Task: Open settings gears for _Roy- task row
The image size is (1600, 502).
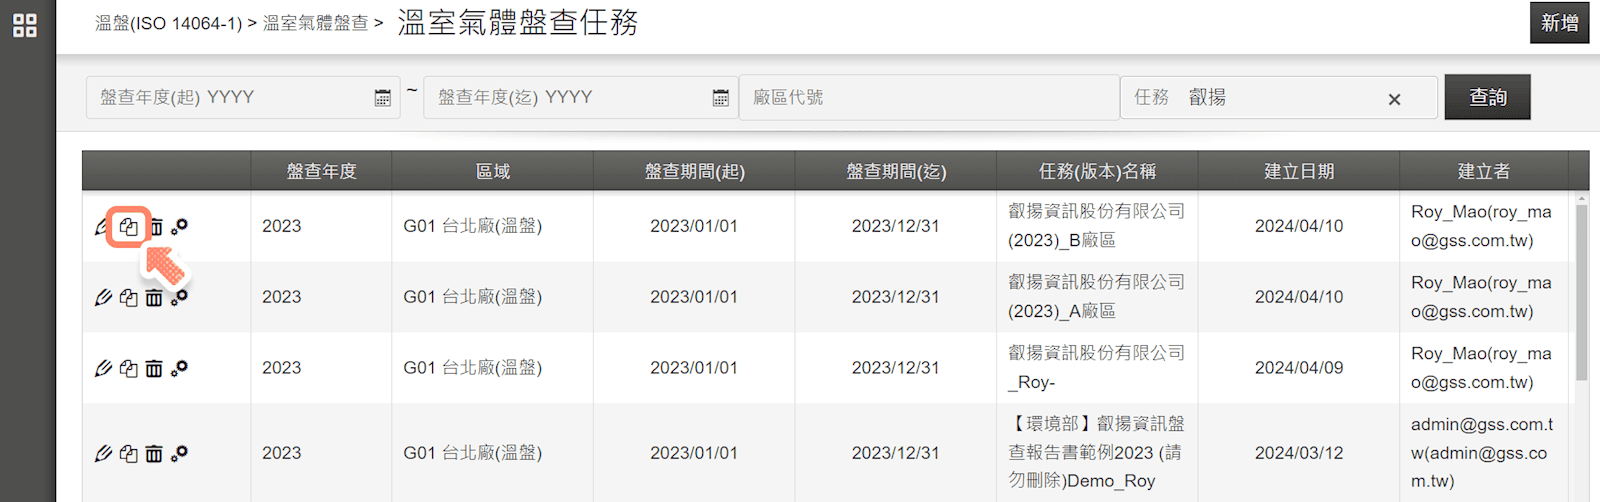Action: coord(179,369)
